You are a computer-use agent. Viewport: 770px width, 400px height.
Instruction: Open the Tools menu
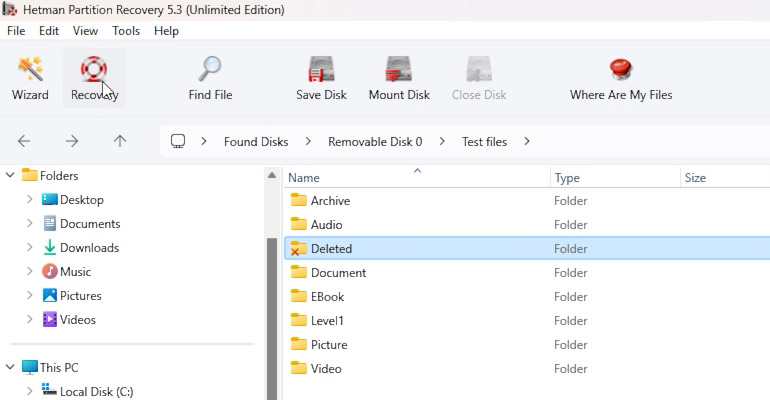pyautogui.click(x=126, y=31)
